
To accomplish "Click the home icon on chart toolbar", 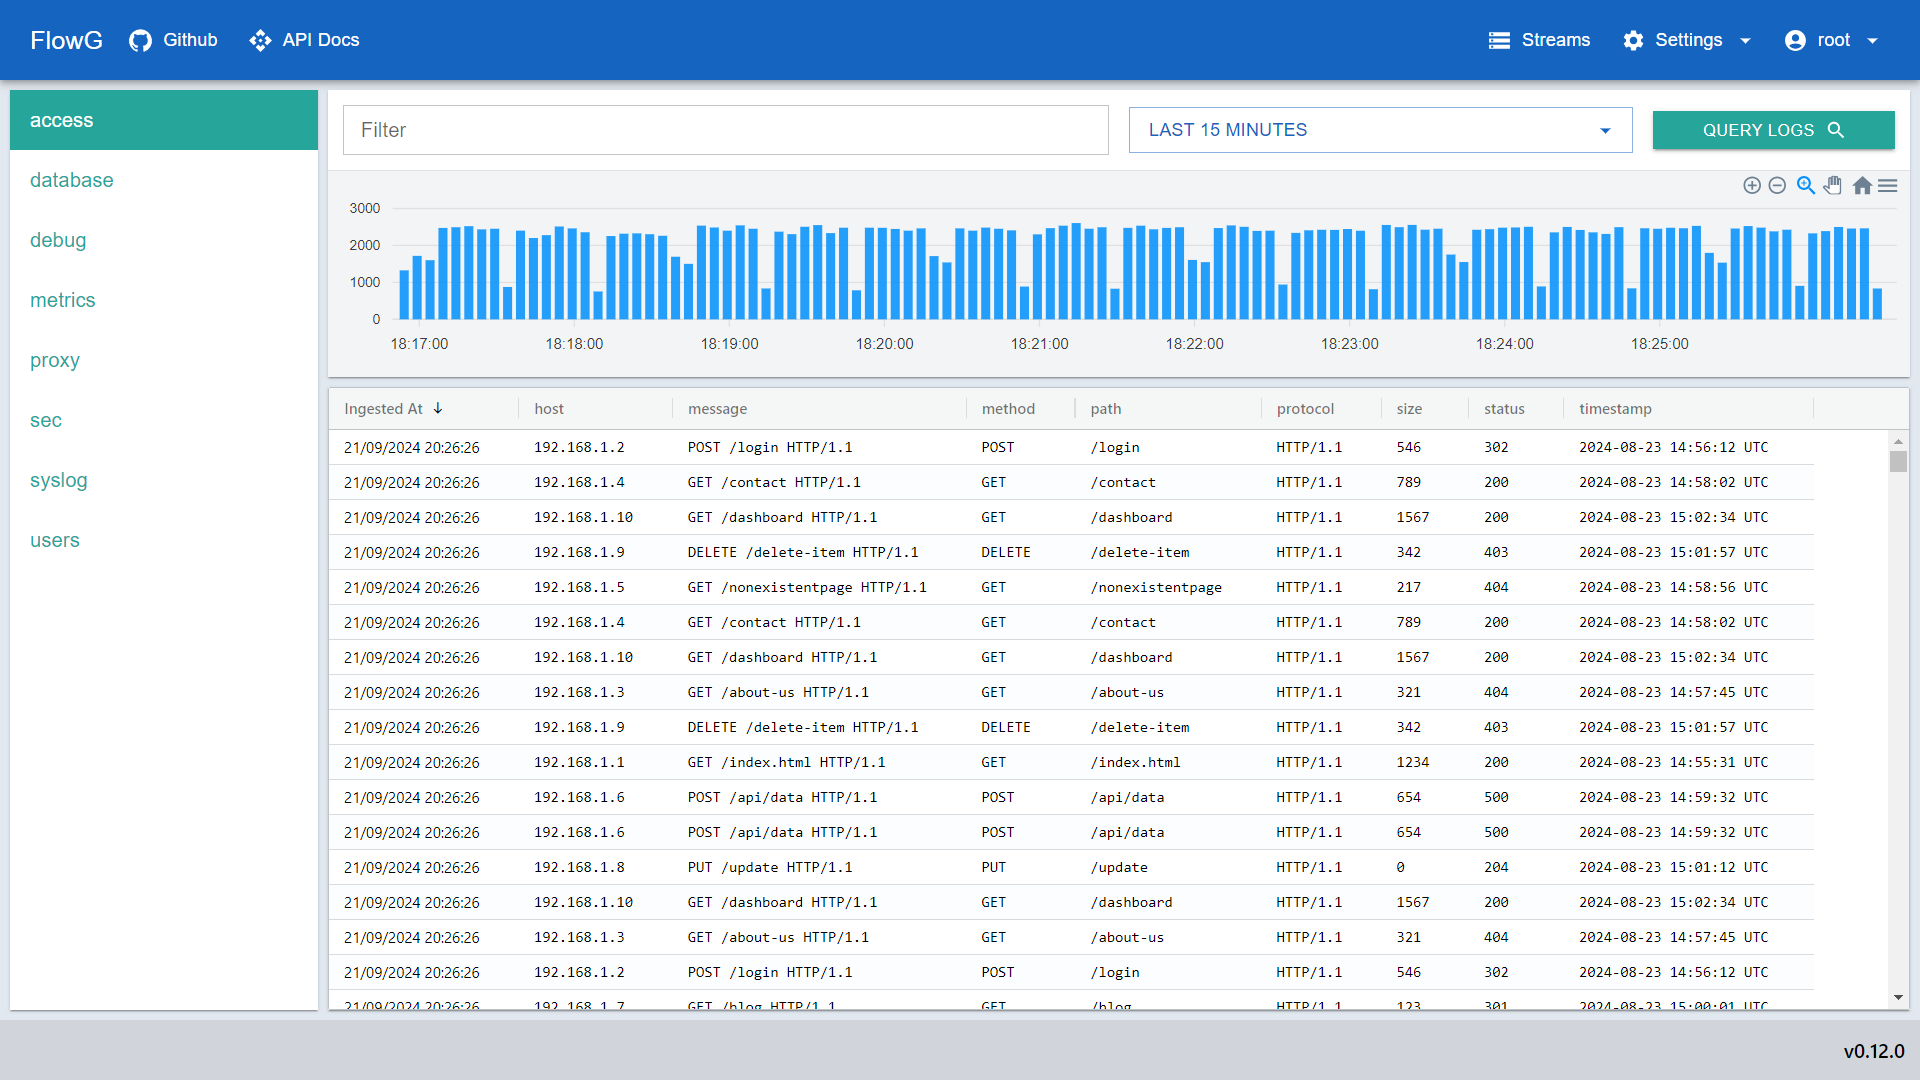I will (x=1862, y=183).
